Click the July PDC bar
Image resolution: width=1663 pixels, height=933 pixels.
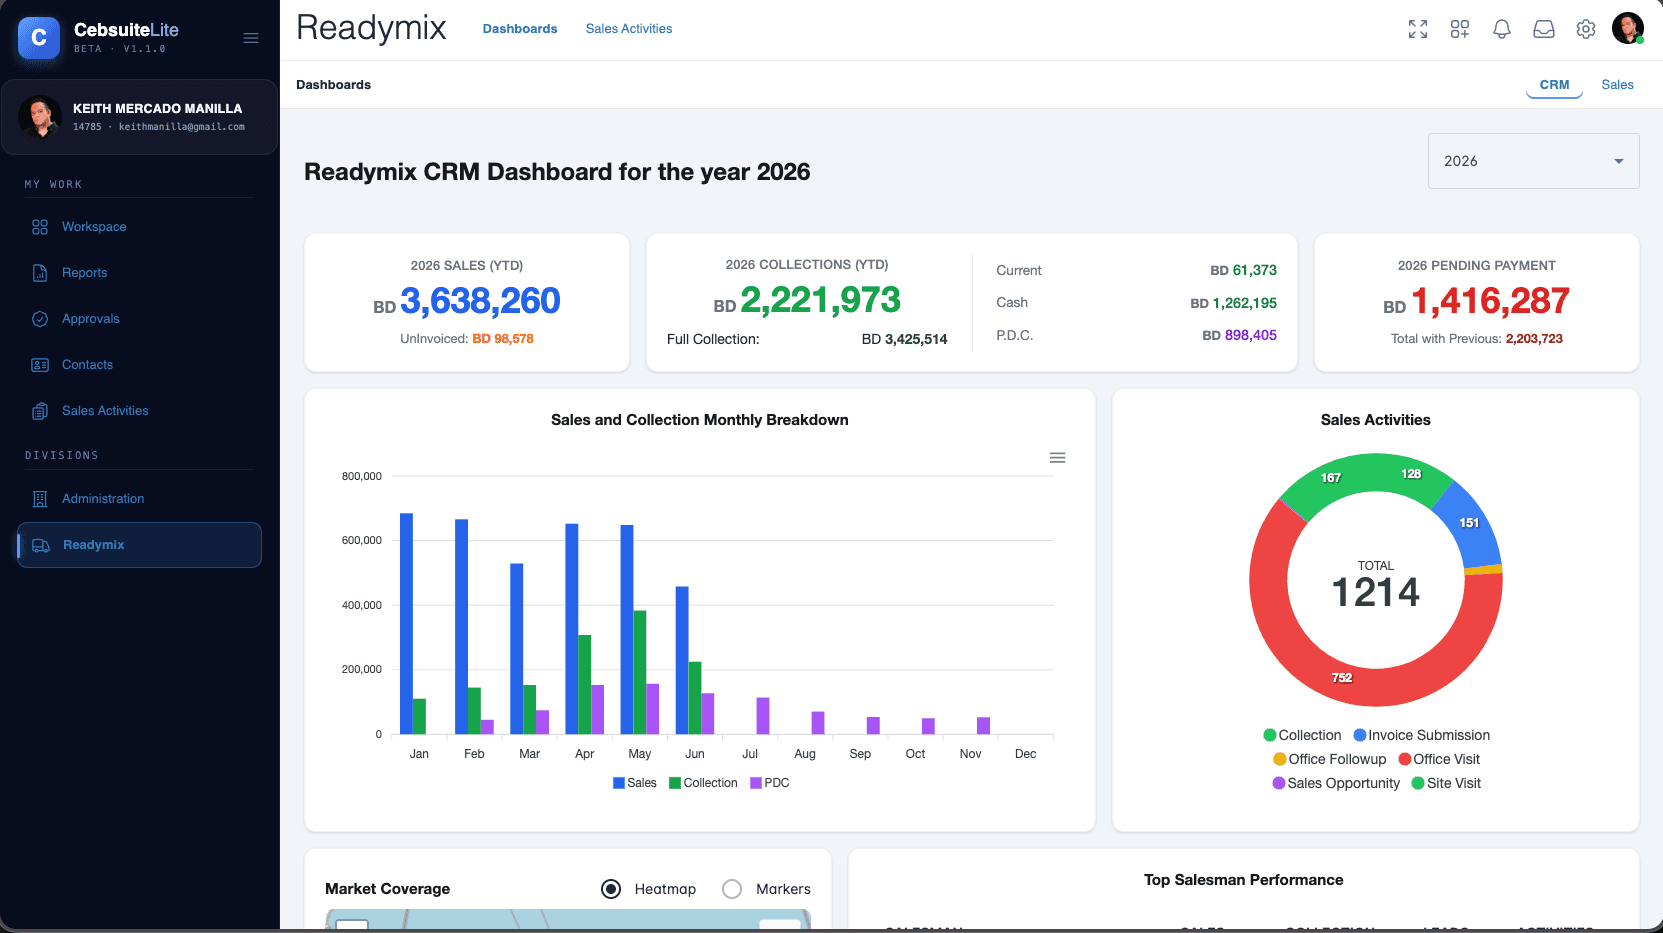pos(763,716)
